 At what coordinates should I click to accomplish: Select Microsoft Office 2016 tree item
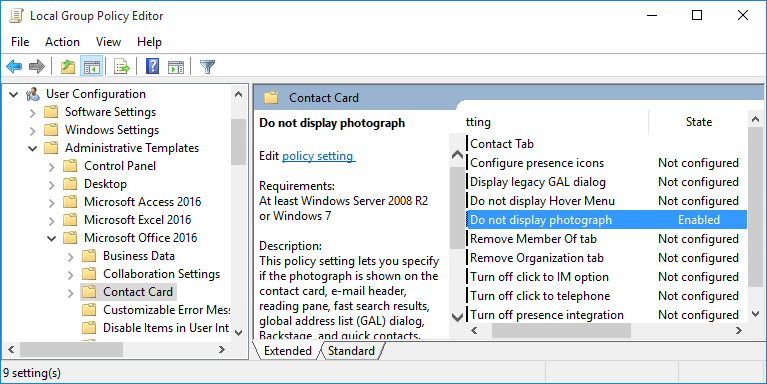pyautogui.click(x=140, y=238)
